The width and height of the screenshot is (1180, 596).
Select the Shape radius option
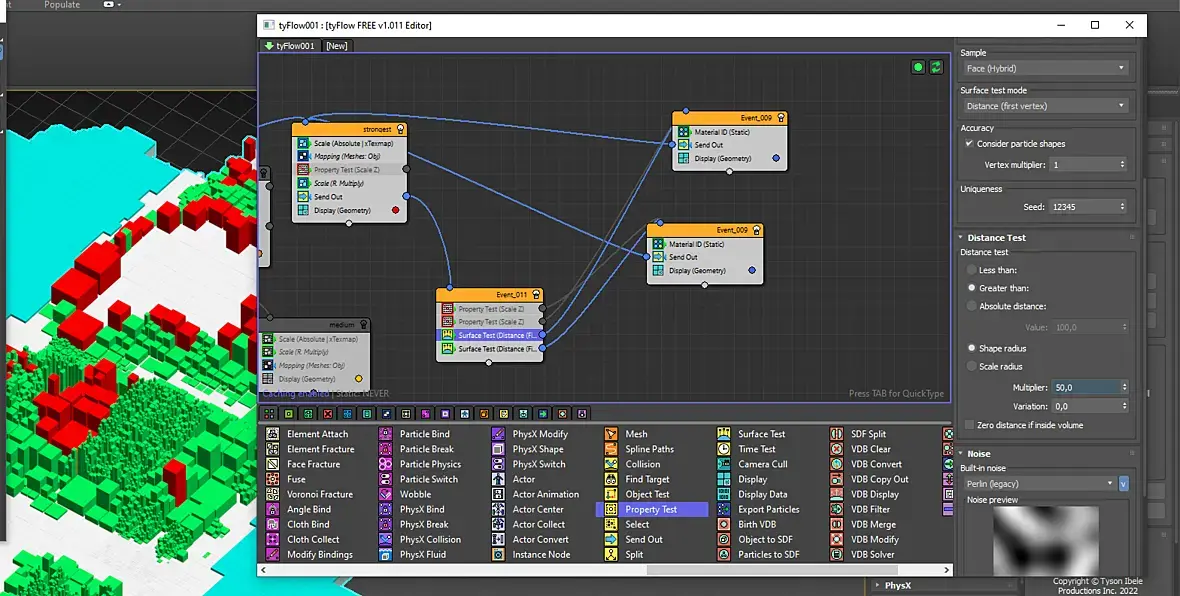pyautogui.click(x=972, y=348)
